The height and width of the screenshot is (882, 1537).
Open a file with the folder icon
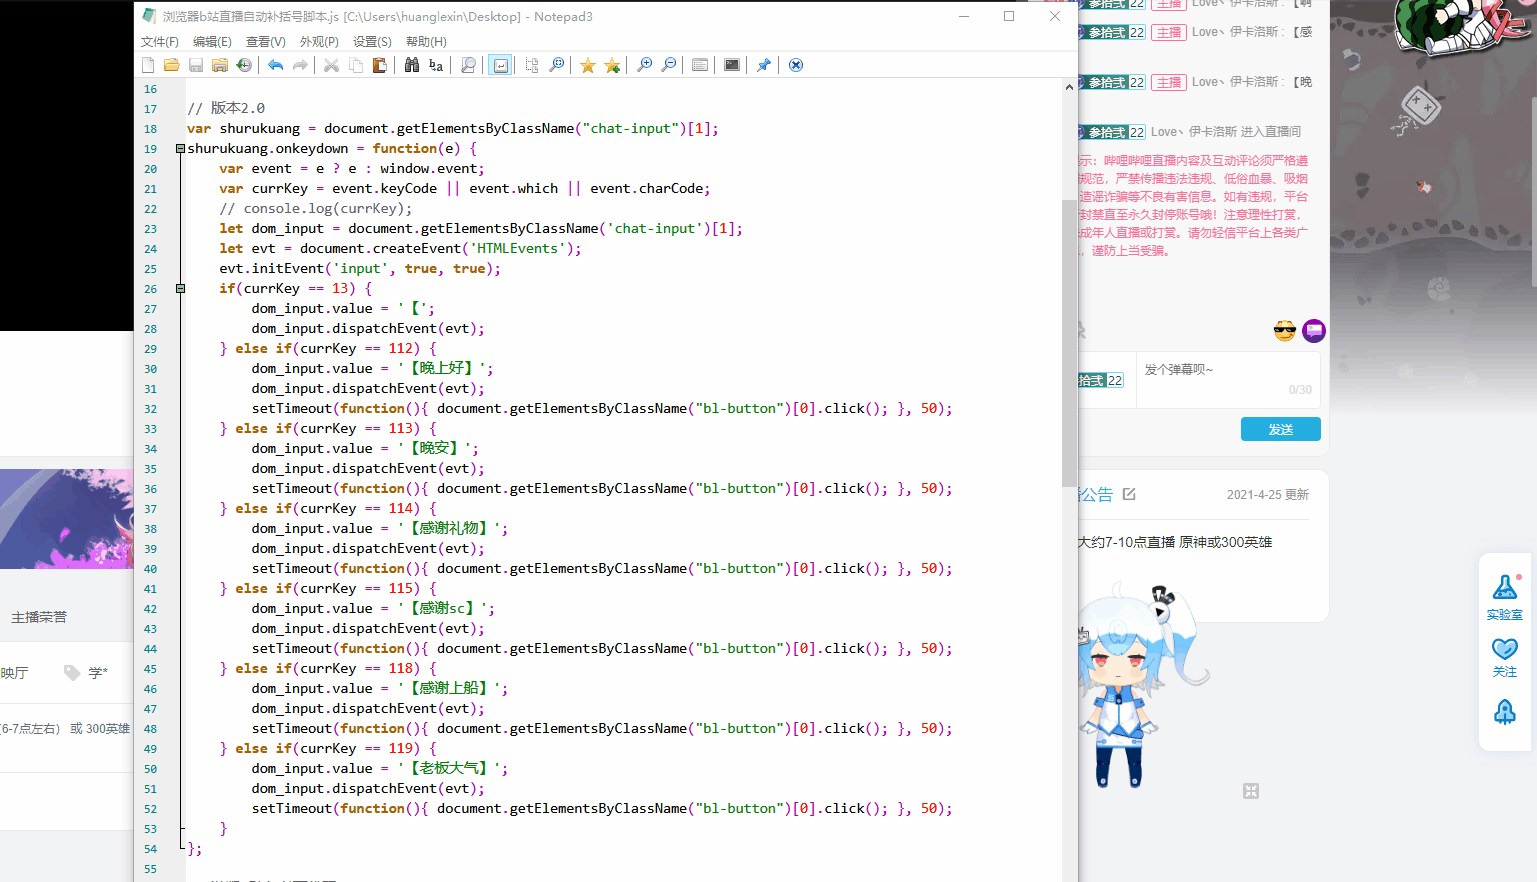(x=172, y=65)
